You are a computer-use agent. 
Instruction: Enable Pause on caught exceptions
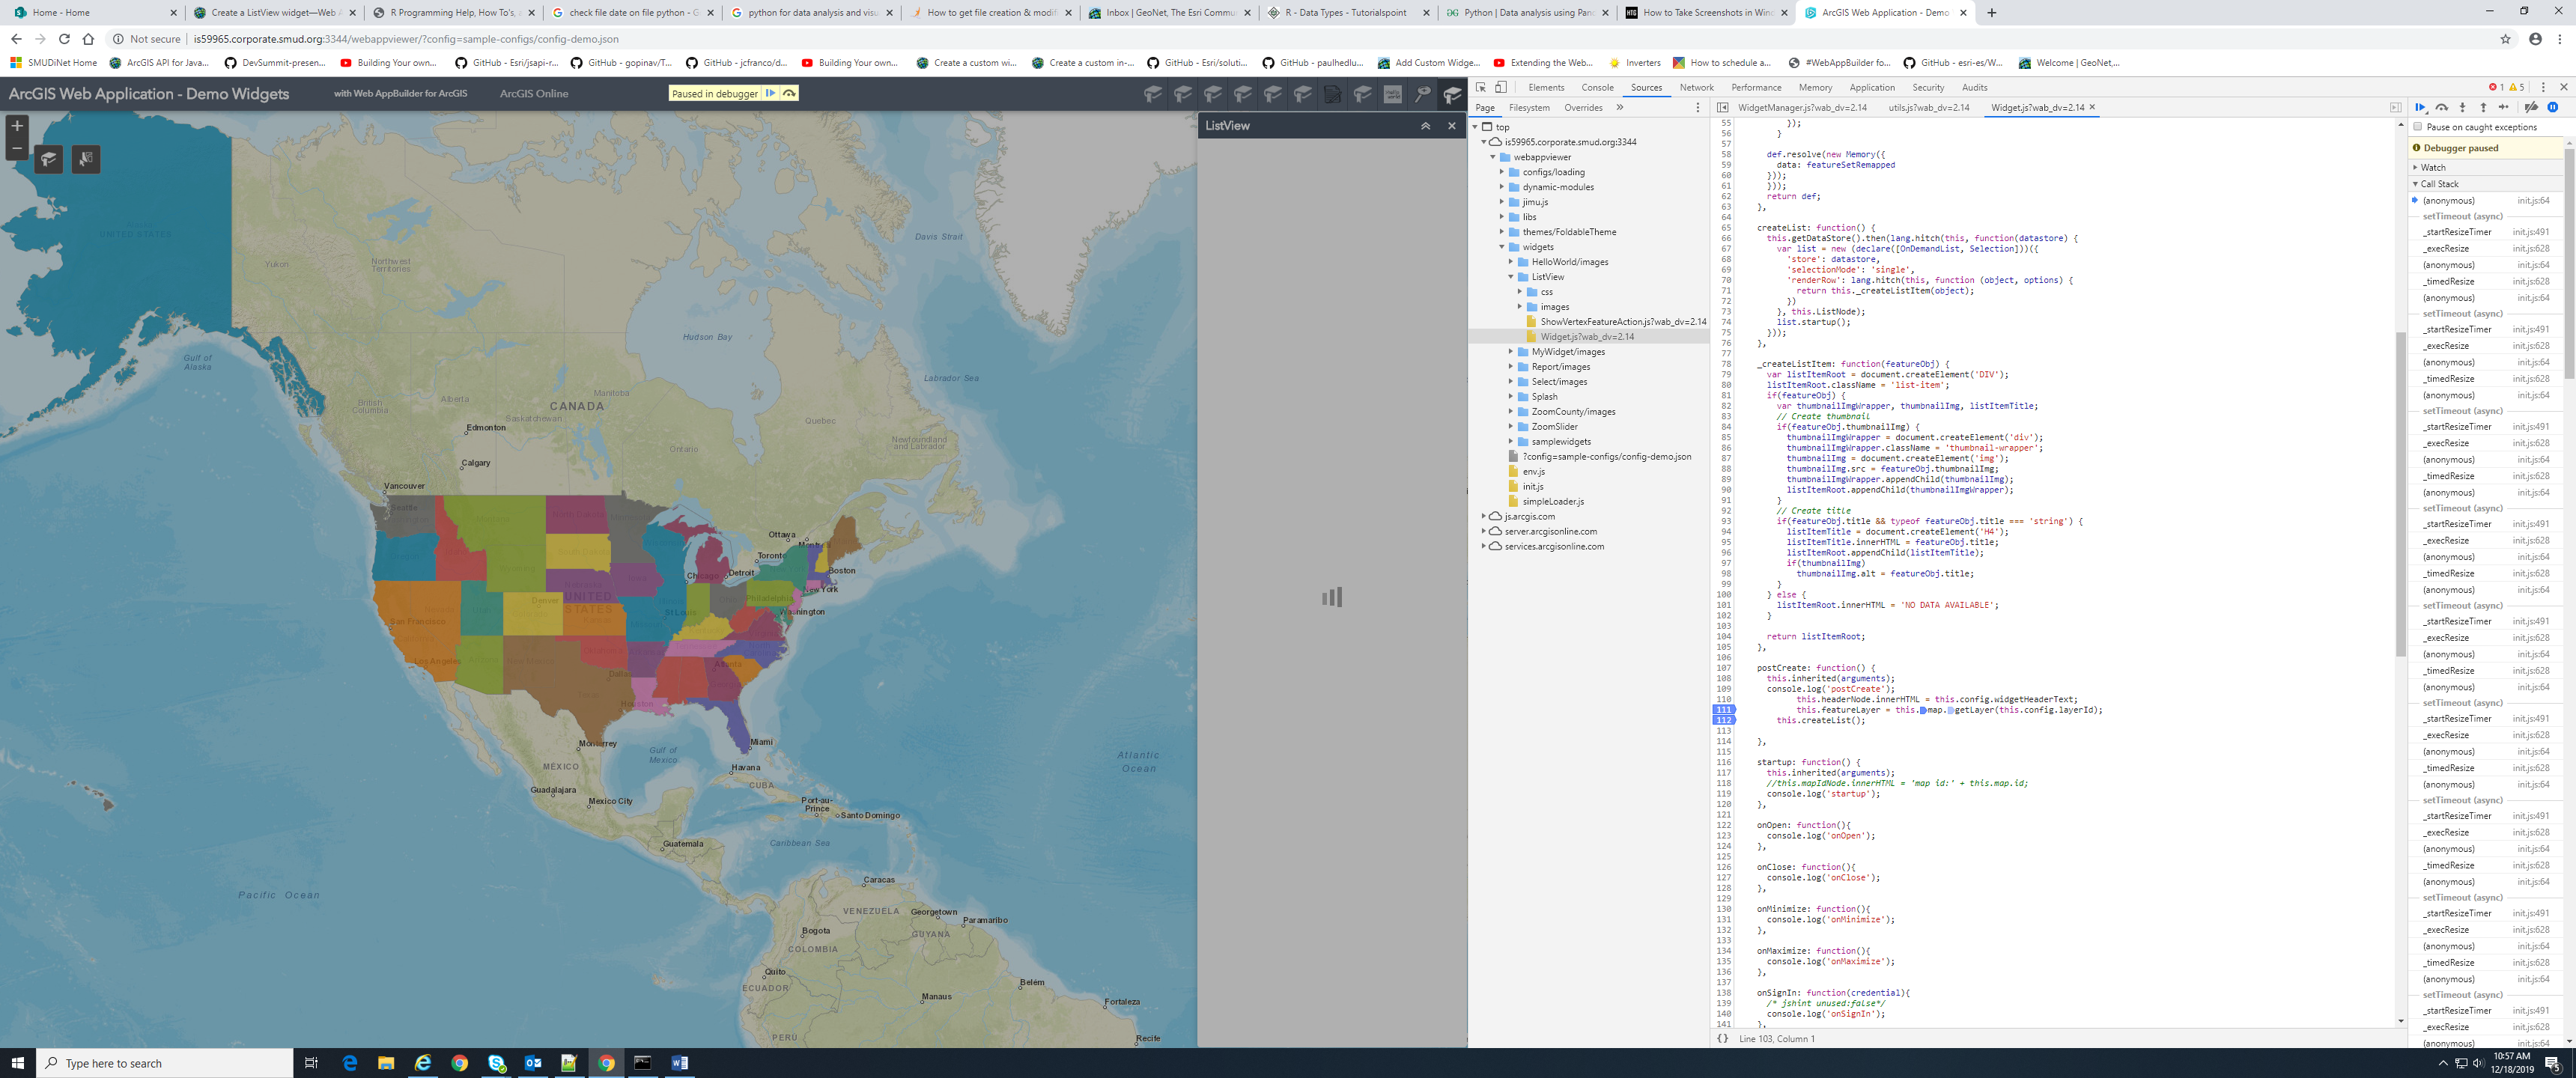[x=2418, y=127]
